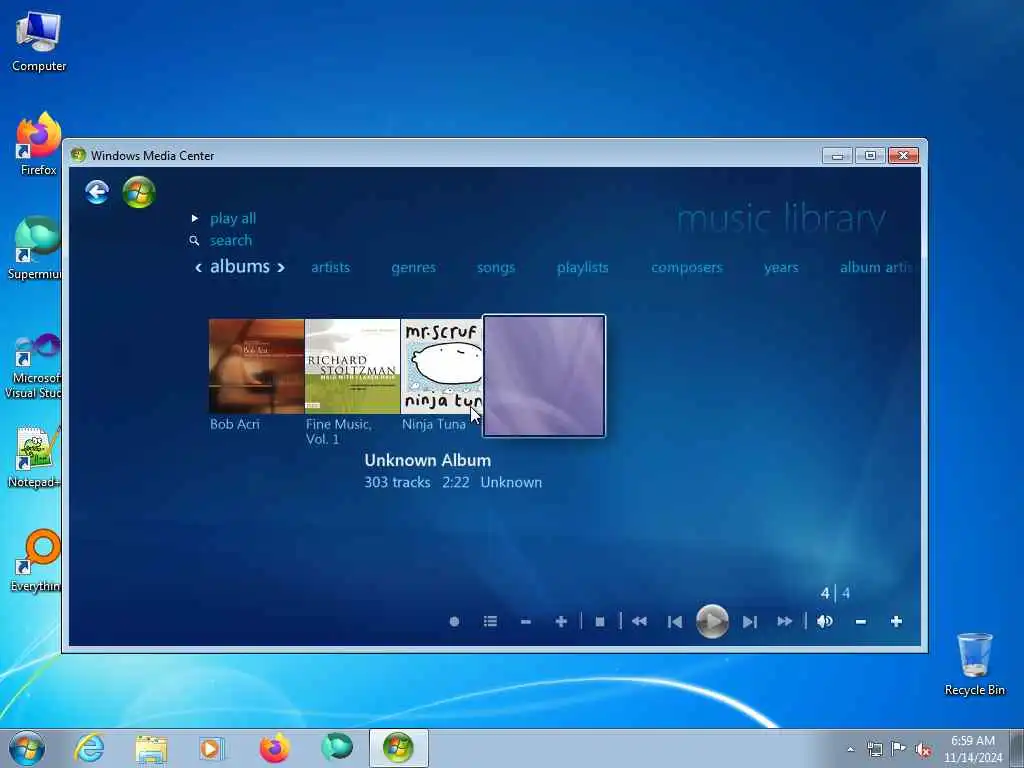1024x768 pixels.
Task: Open the Ninja Tuna album cover
Action: [x=442, y=366]
